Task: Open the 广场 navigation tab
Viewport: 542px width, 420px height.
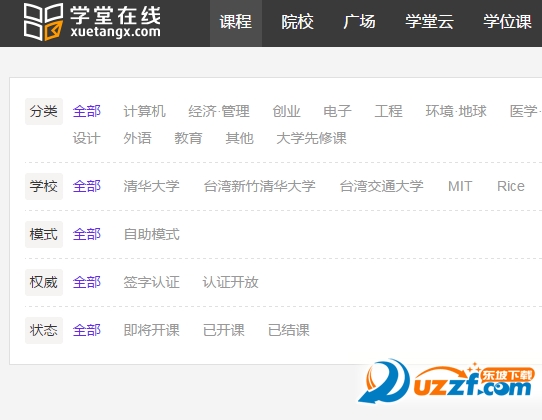Action: [x=359, y=22]
